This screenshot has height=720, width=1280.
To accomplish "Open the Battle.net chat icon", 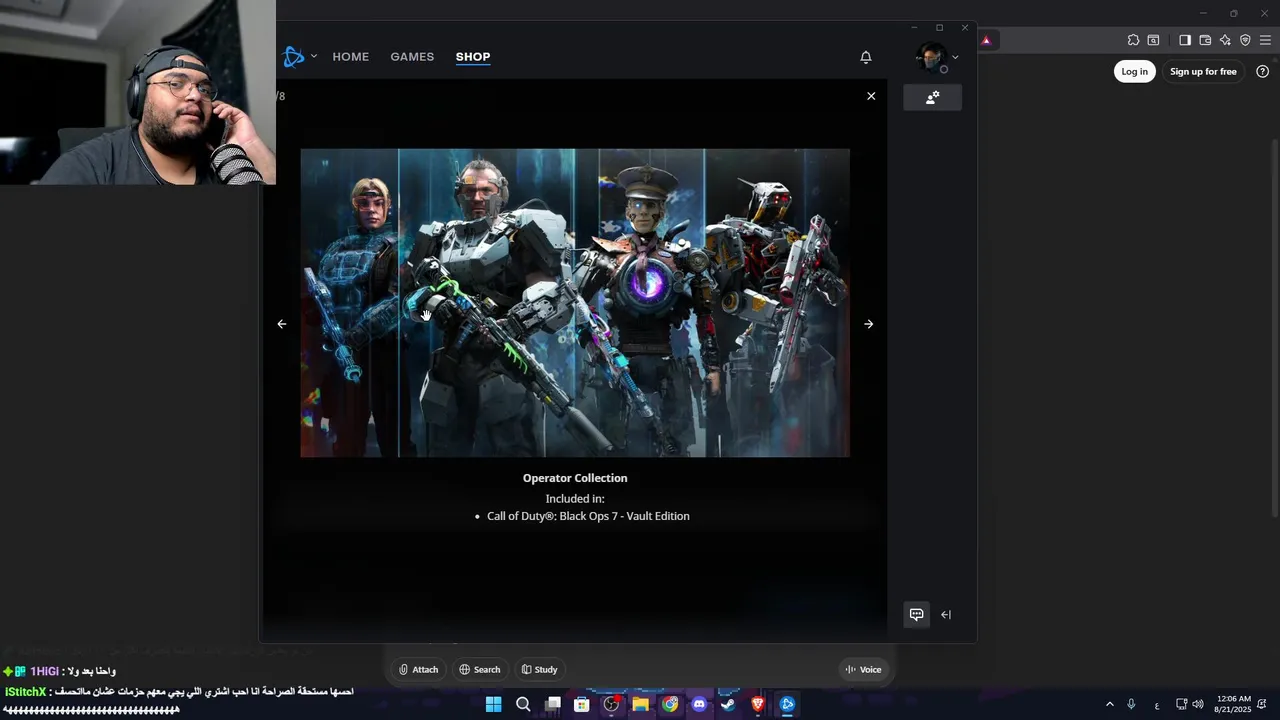I will click(x=916, y=614).
